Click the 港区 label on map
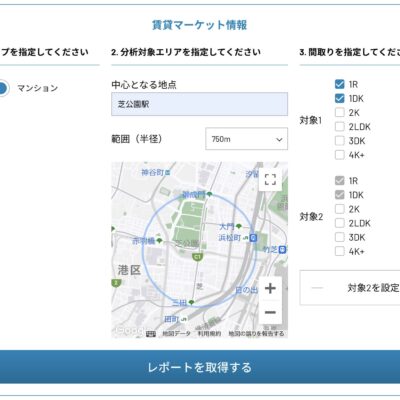Image resolution: width=400 pixels, height=400 pixels. click(x=129, y=270)
